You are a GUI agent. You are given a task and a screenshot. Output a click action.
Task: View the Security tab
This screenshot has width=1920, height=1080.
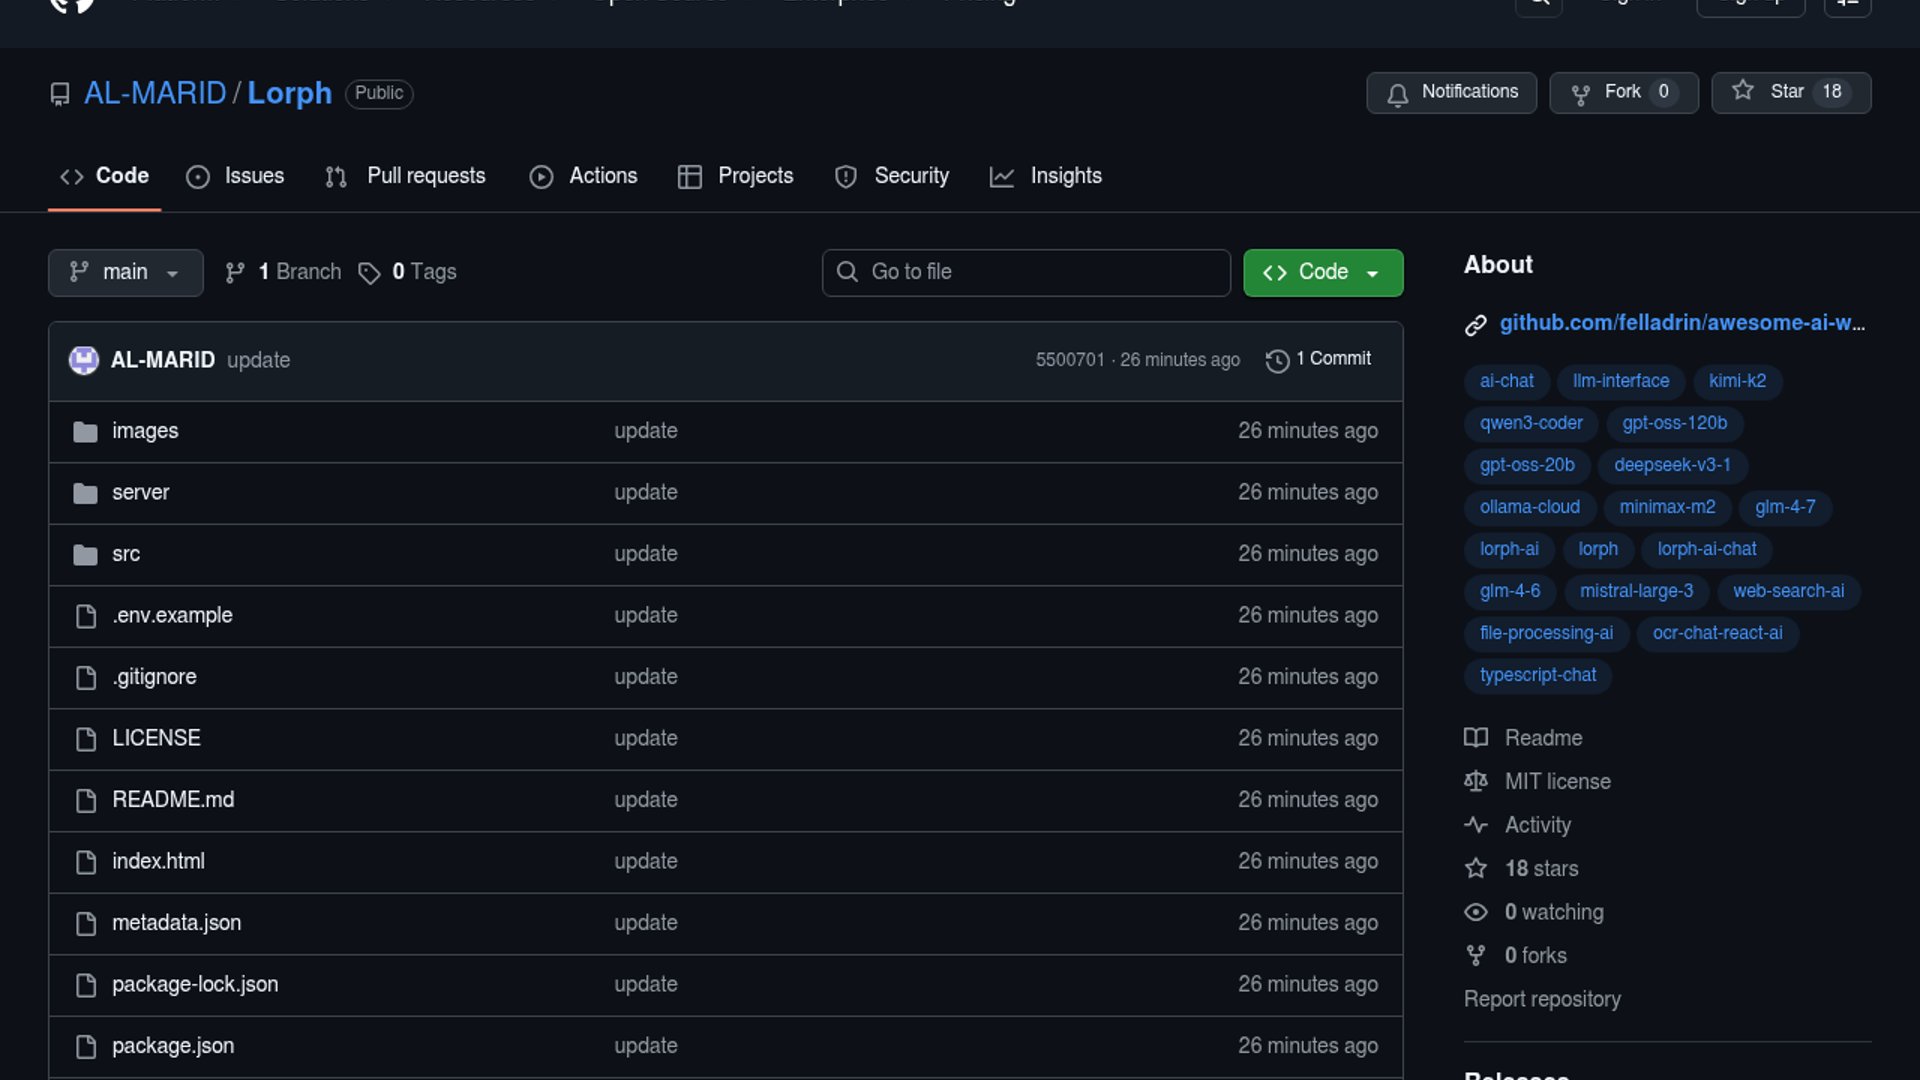pyautogui.click(x=891, y=177)
